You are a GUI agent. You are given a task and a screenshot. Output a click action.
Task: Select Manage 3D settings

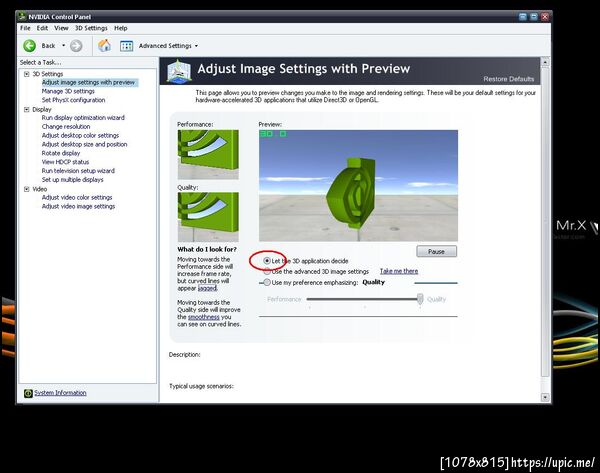point(68,91)
